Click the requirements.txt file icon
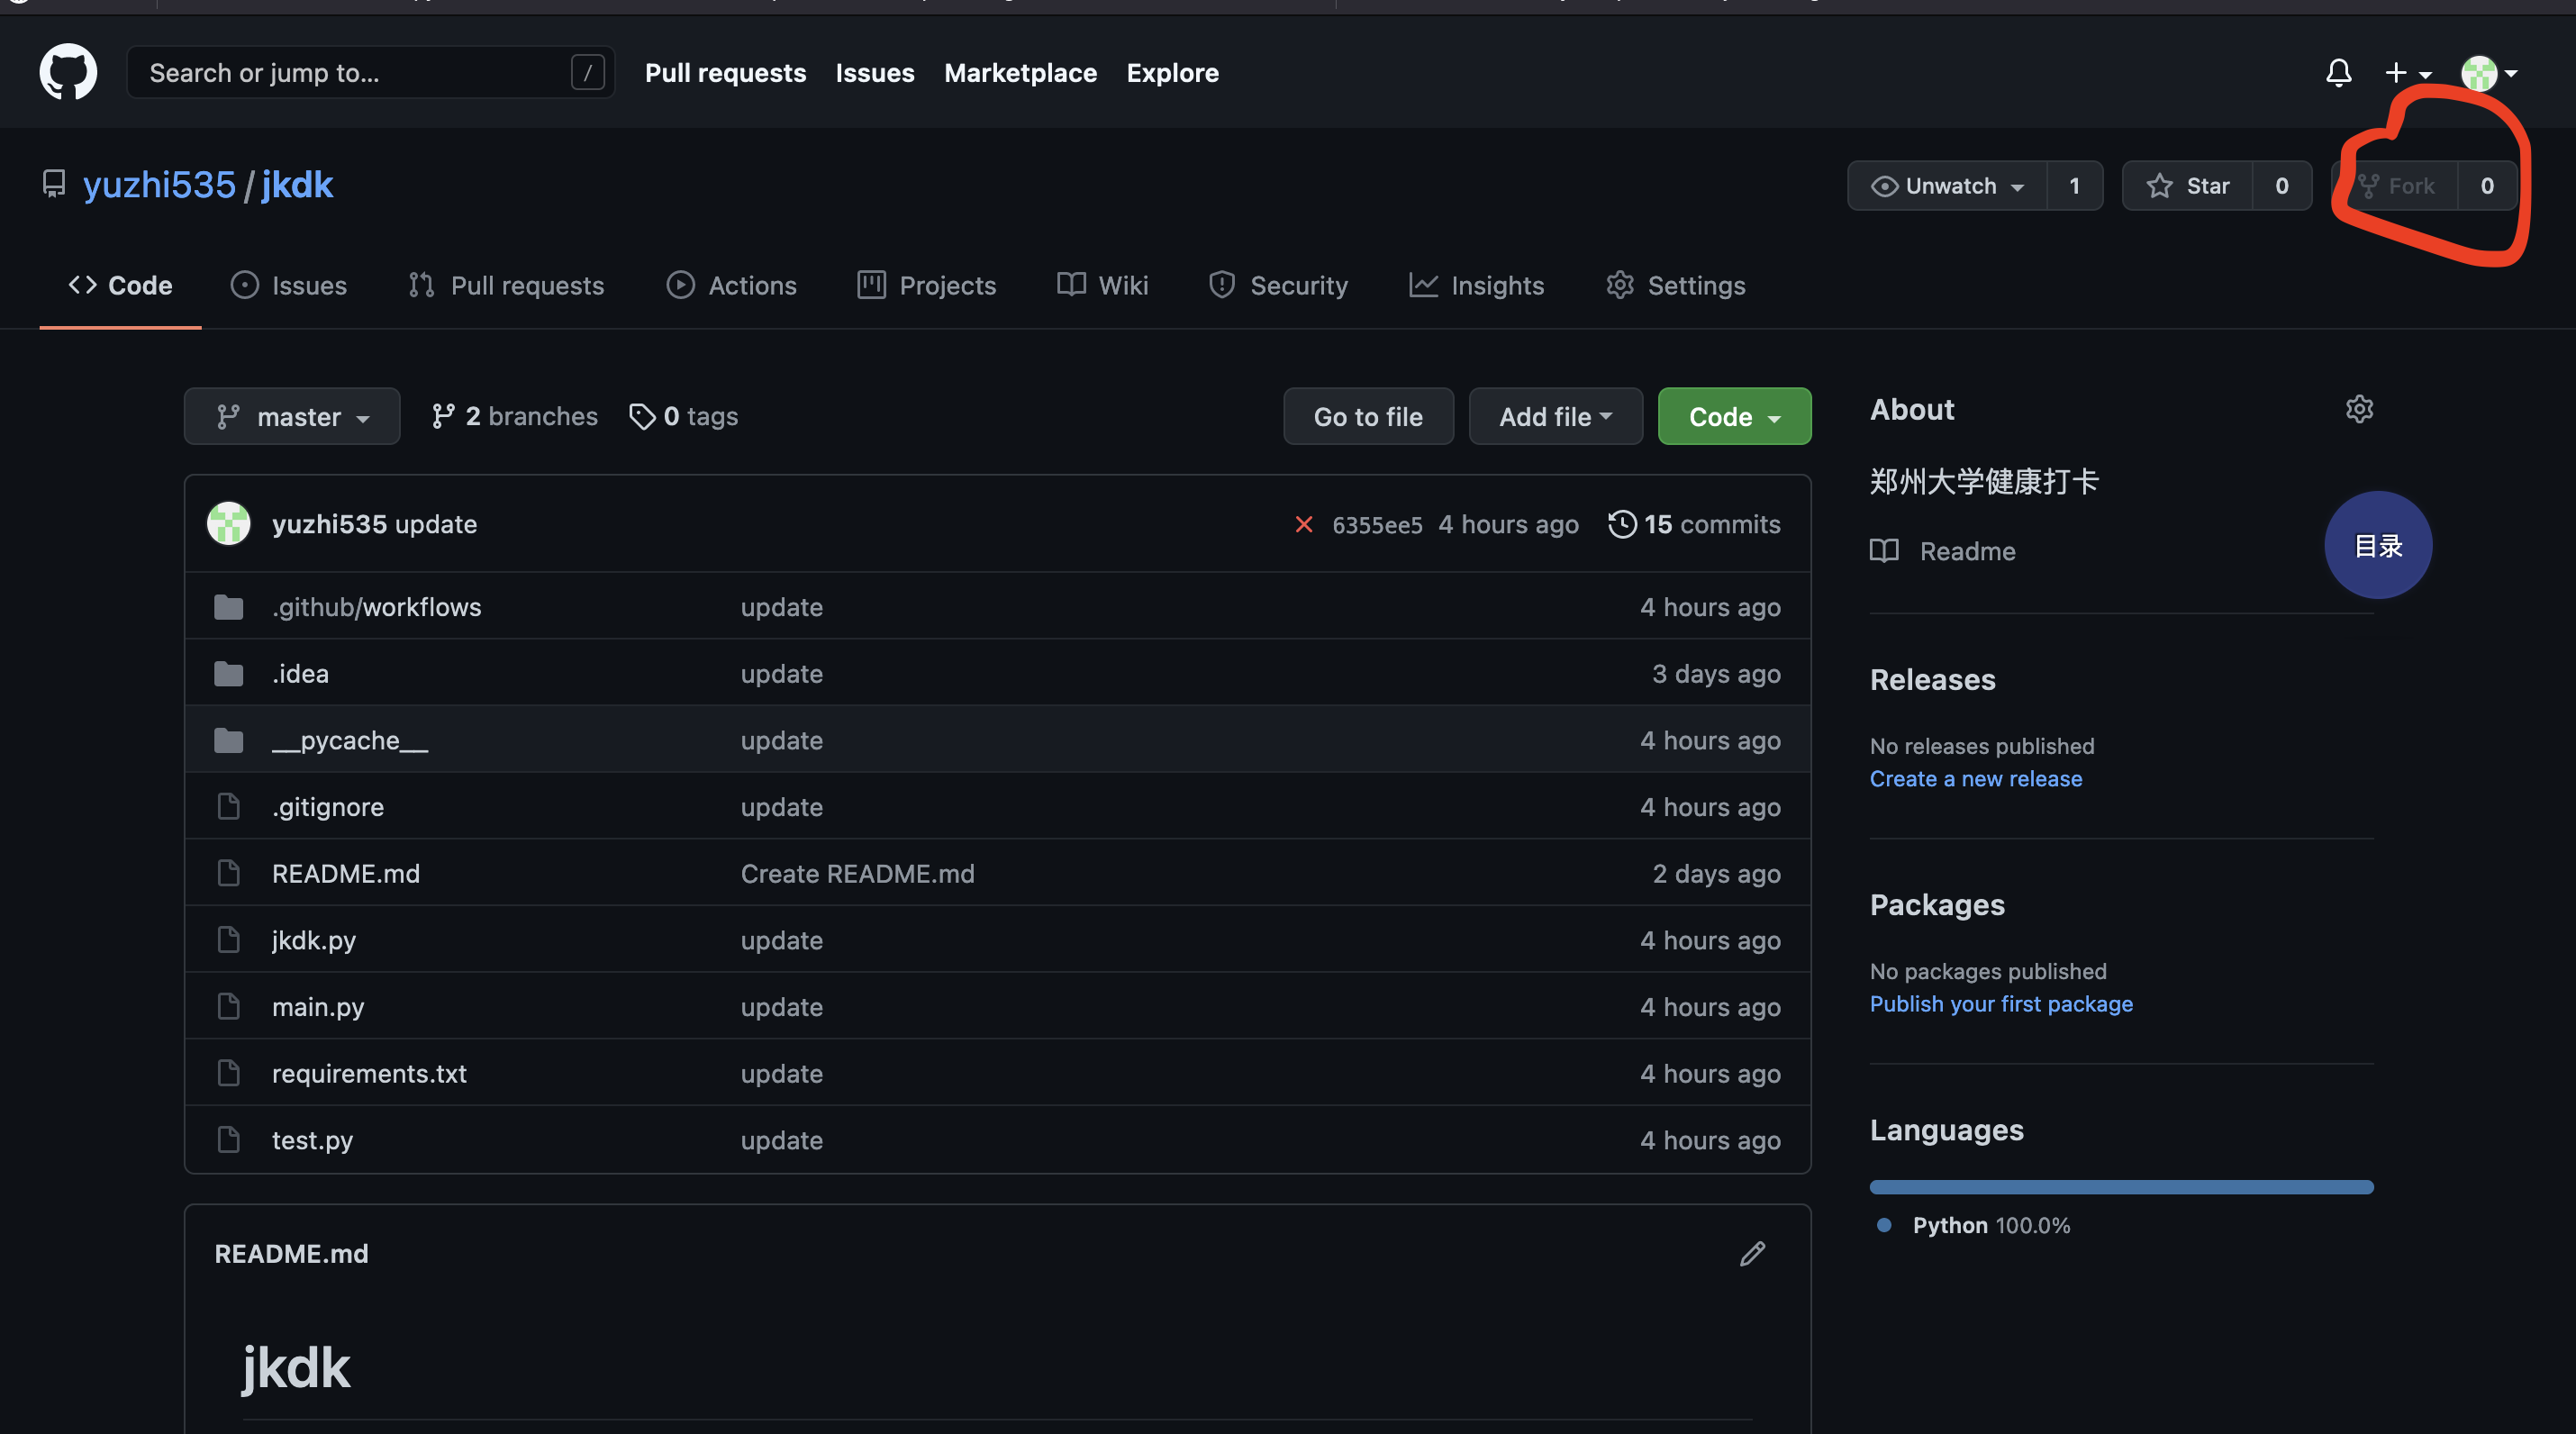Viewport: 2576px width, 1434px height. [228, 1073]
